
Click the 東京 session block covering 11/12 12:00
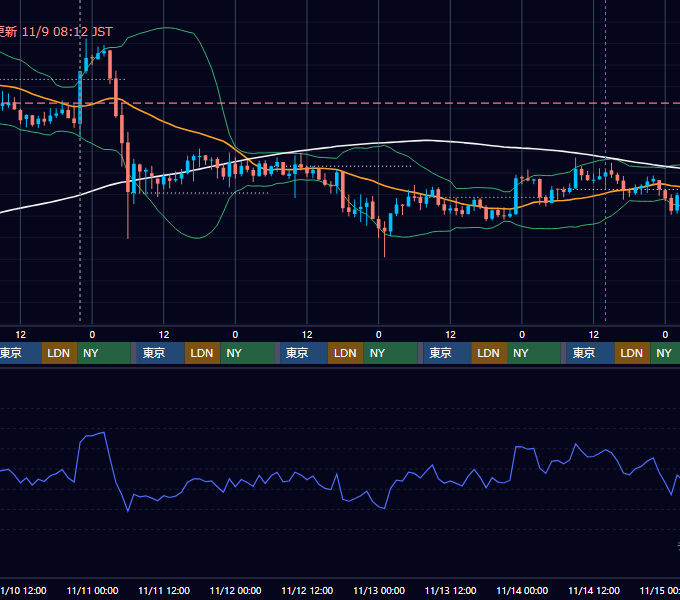coord(304,353)
